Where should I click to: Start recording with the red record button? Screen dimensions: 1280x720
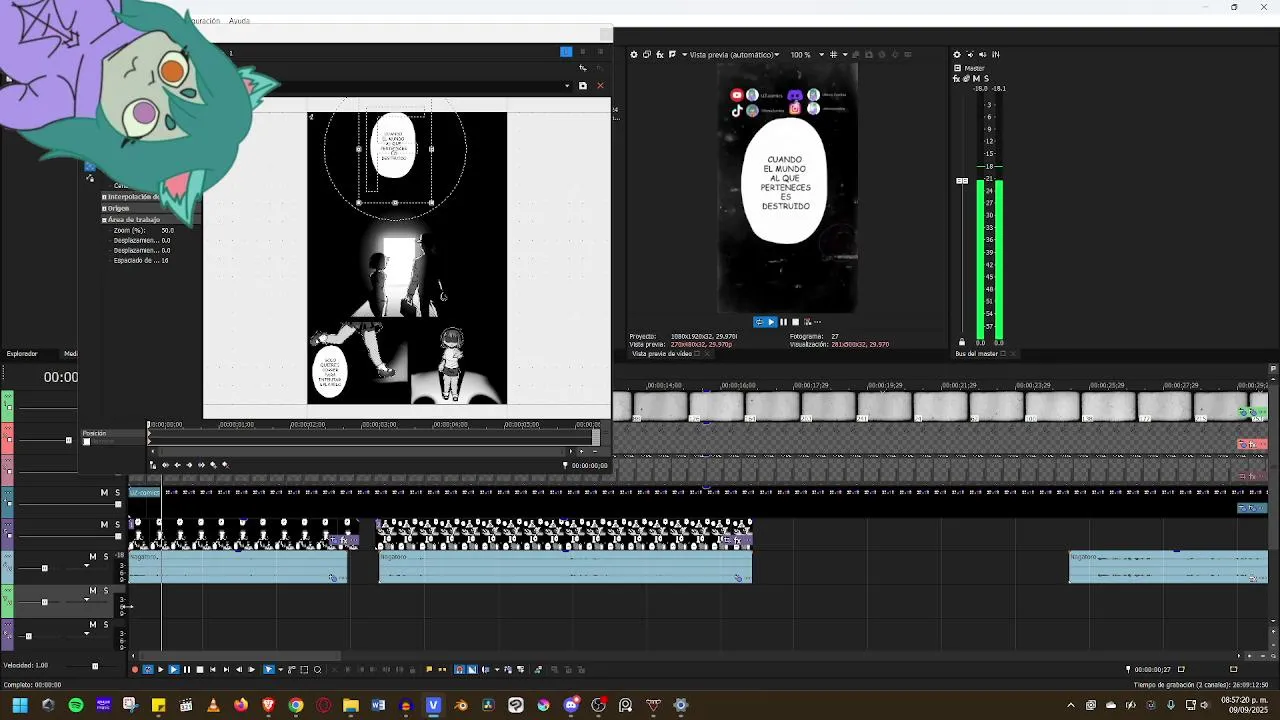click(x=134, y=670)
